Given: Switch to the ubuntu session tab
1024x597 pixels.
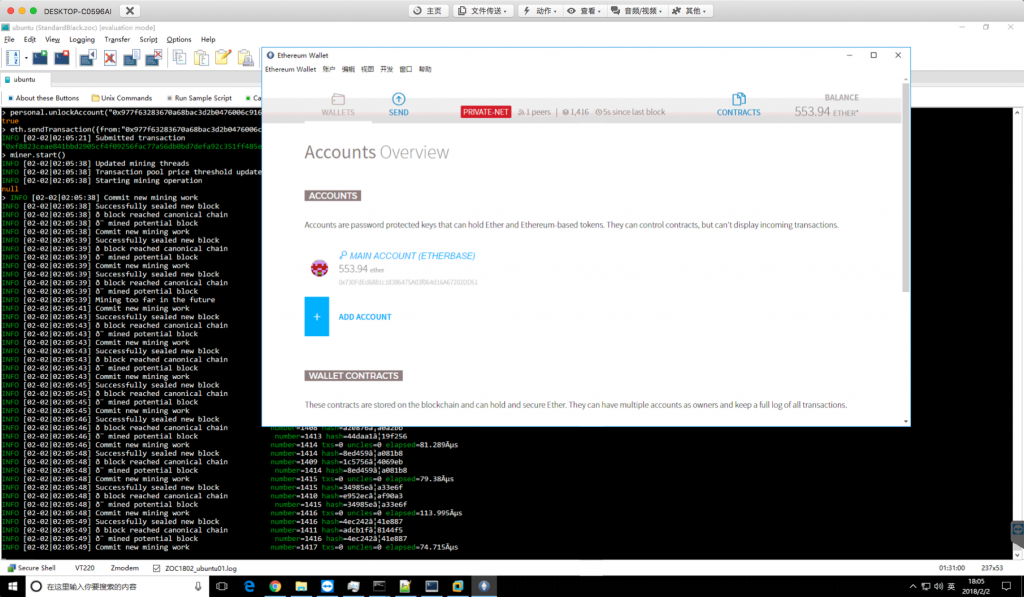Looking at the screenshot, I should point(24,80).
